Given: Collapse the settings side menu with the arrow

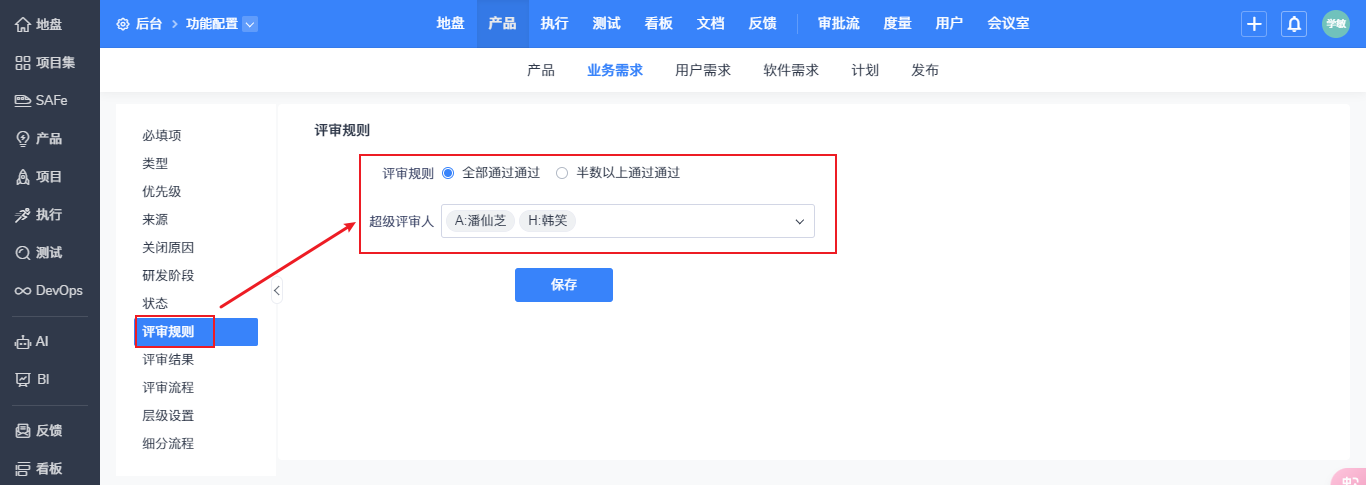Looking at the screenshot, I should tap(277, 291).
